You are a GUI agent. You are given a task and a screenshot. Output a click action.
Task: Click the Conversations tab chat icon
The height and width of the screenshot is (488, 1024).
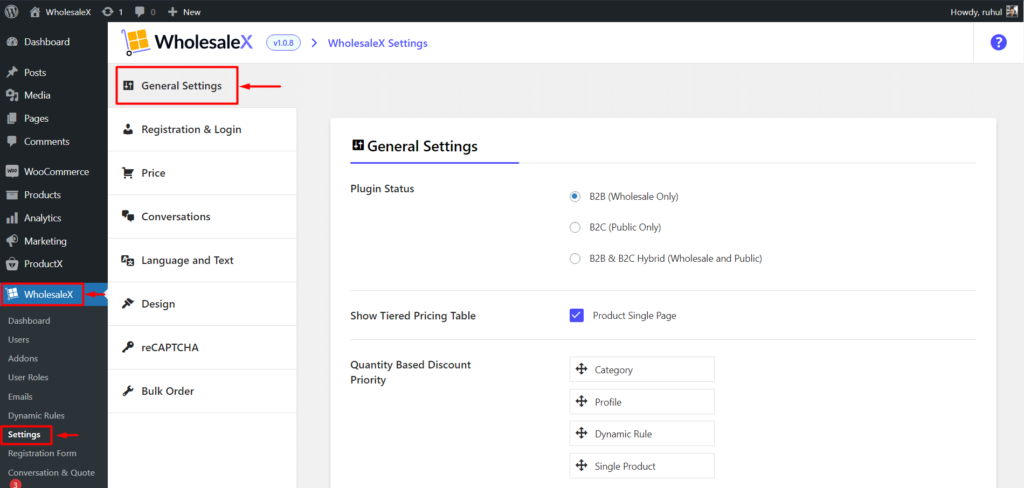point(128,216)
